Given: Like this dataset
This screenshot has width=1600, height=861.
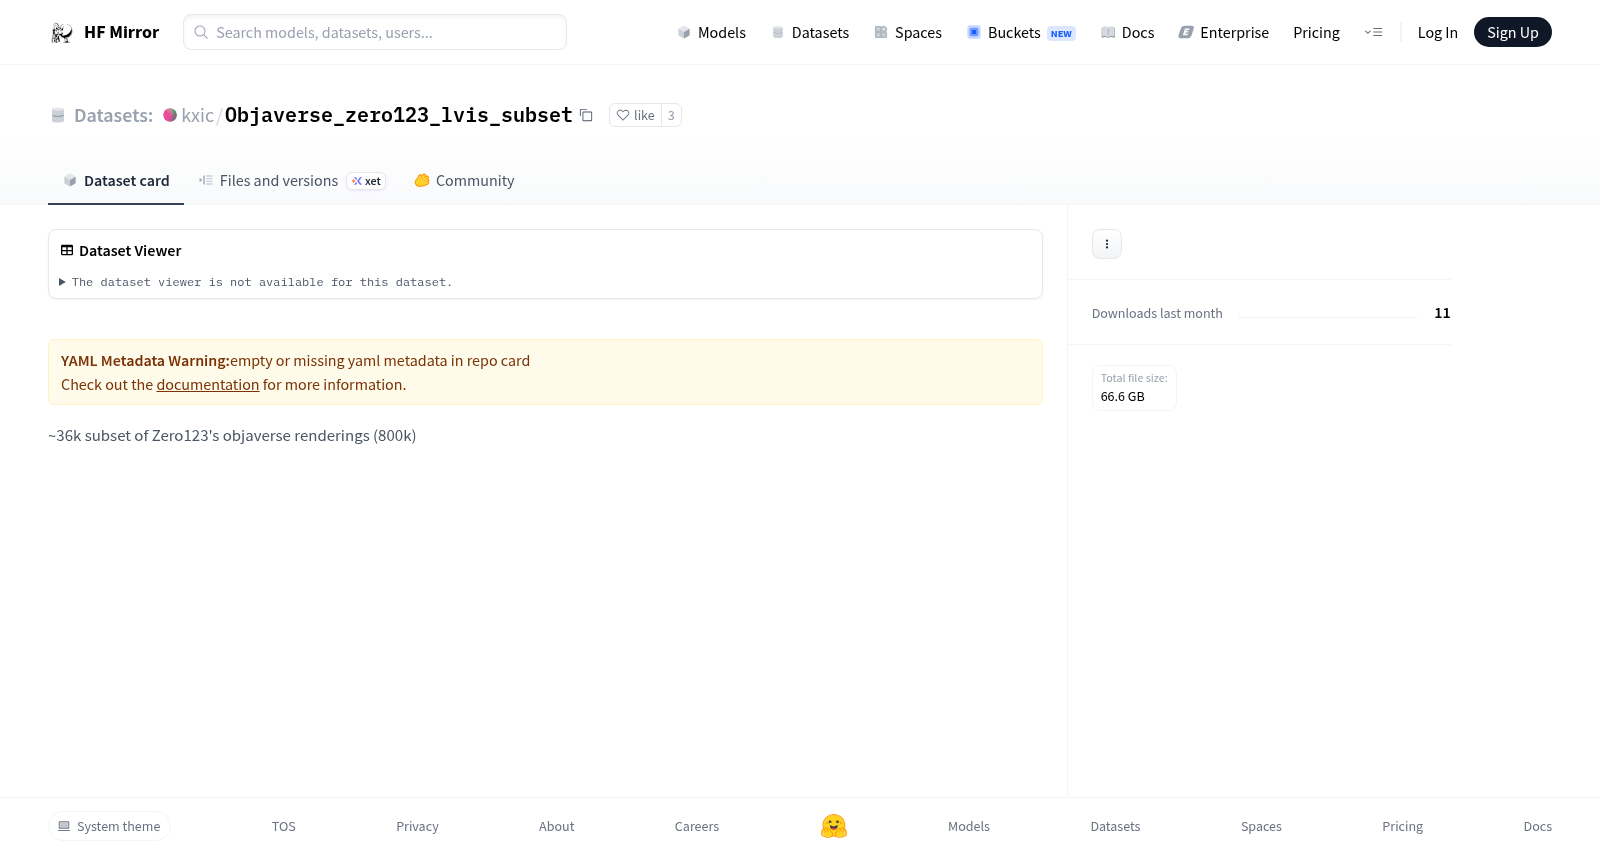Looking at the screenshot, I should 636,115.
